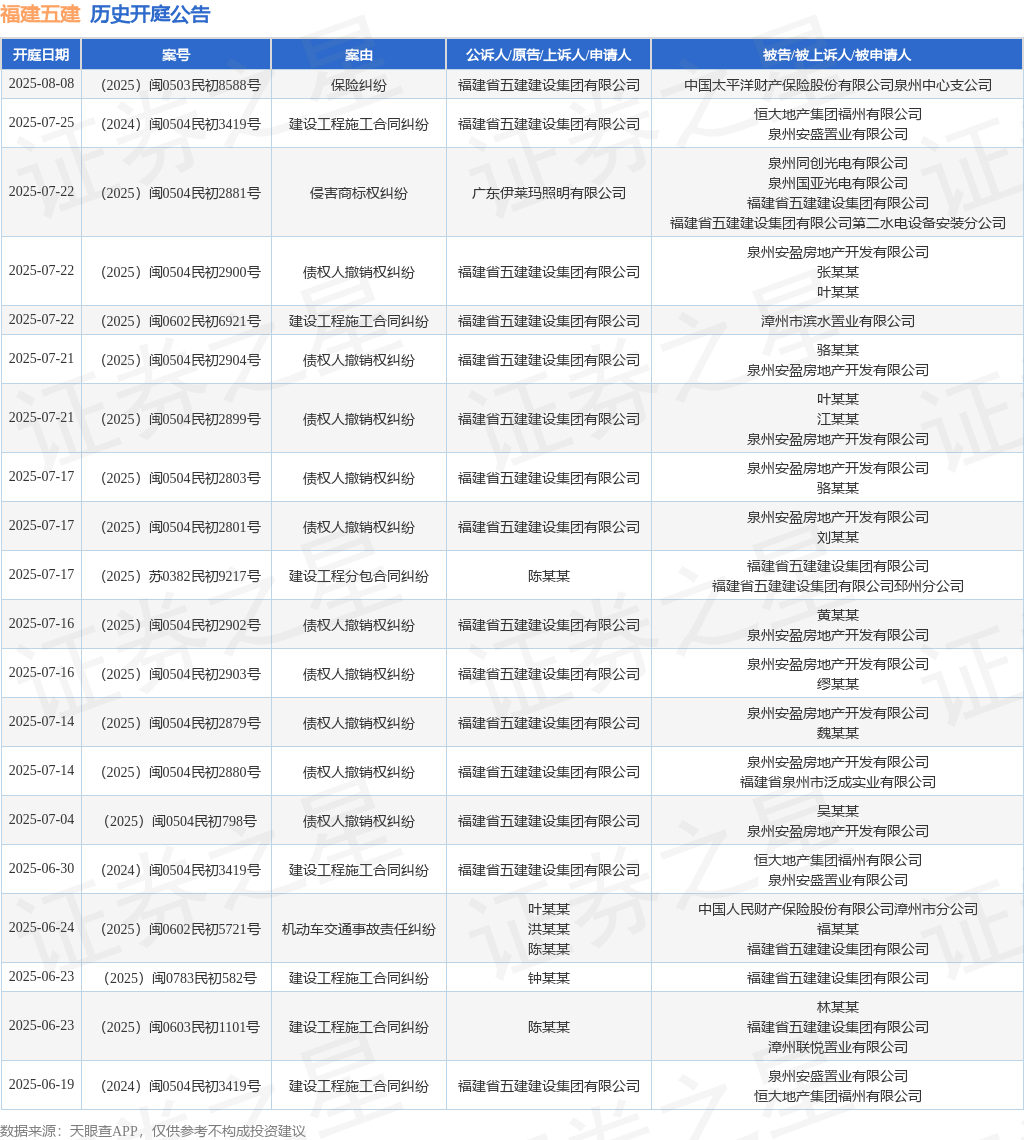Image resolution: width=1024 pixels, height=1140 pixels.
Task: Click case number (2025)闽0602民初5721号
Action: pos(180,929)
